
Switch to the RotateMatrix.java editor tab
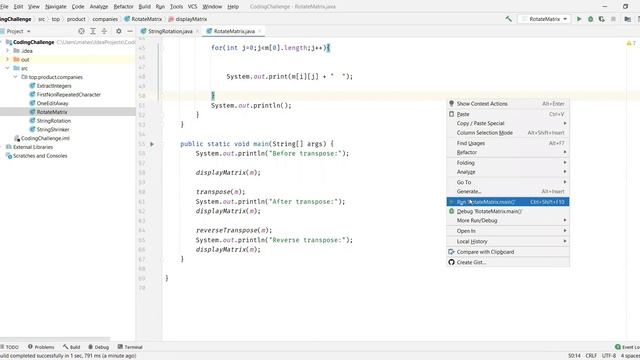(233, 31)
